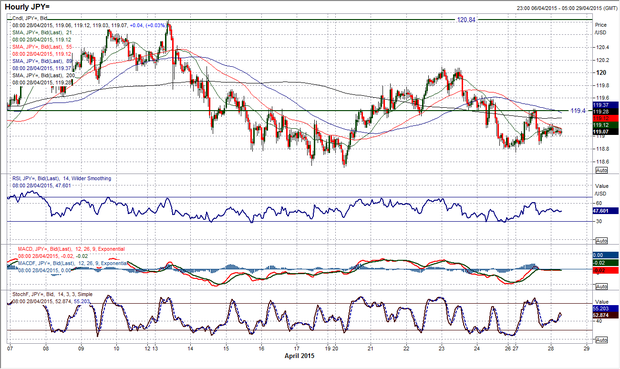
Task: Click the Auto button in the MACD panel
Action: point(601,286)
